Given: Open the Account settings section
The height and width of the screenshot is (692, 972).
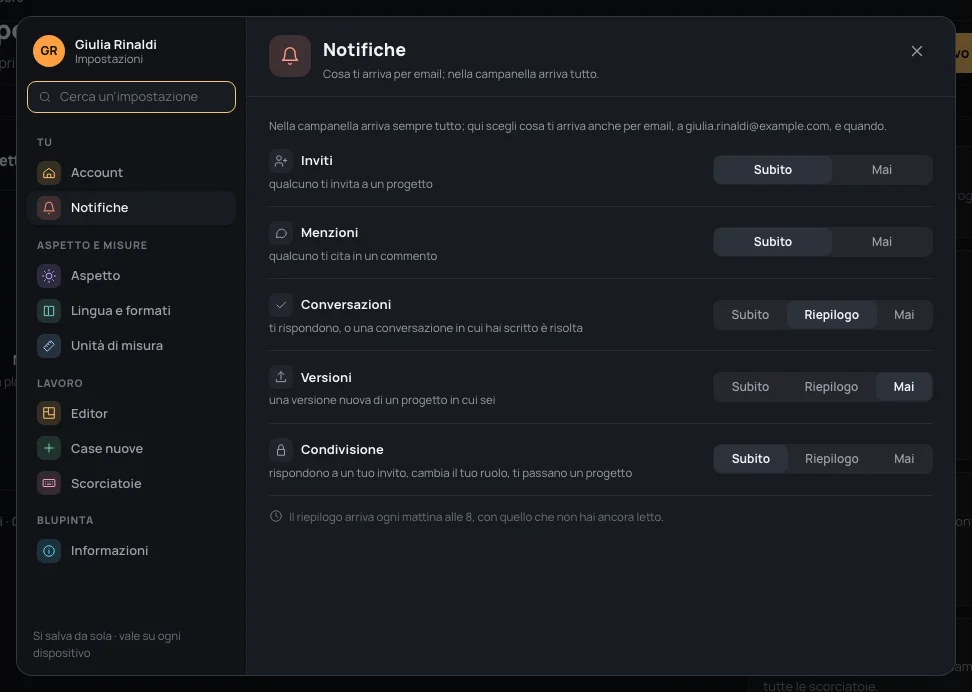Looking at the screenshot, I should 131,173.
